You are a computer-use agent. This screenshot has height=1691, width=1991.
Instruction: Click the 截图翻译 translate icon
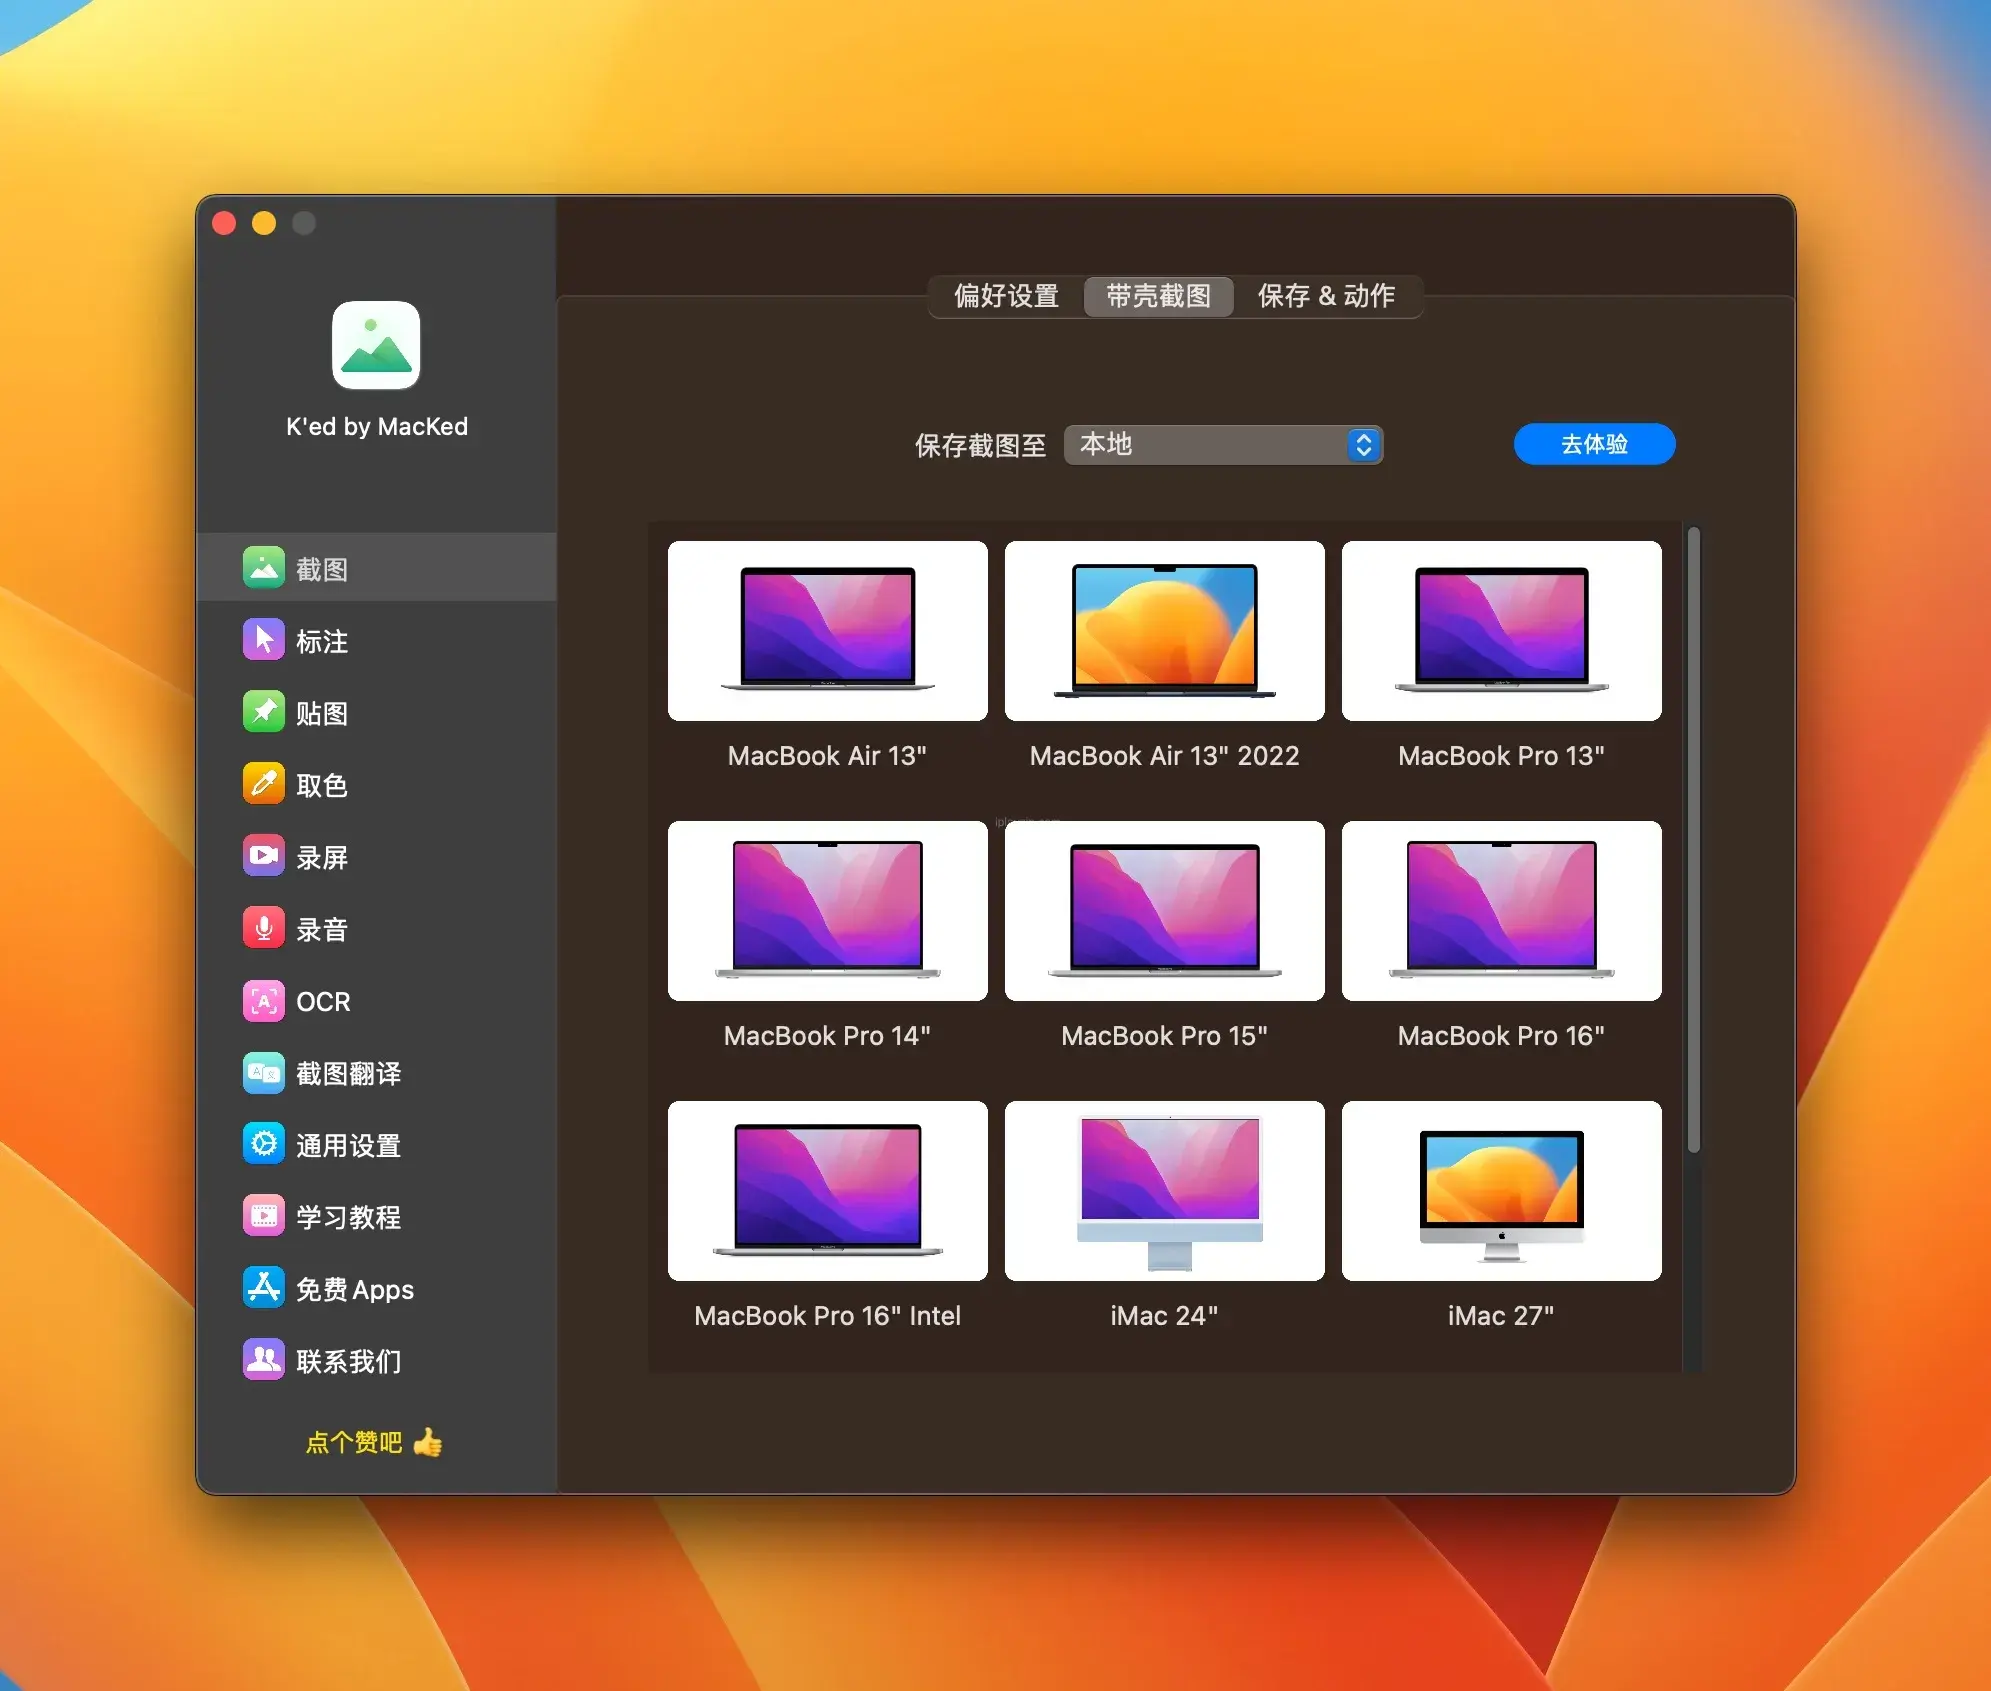[264, 1072]
